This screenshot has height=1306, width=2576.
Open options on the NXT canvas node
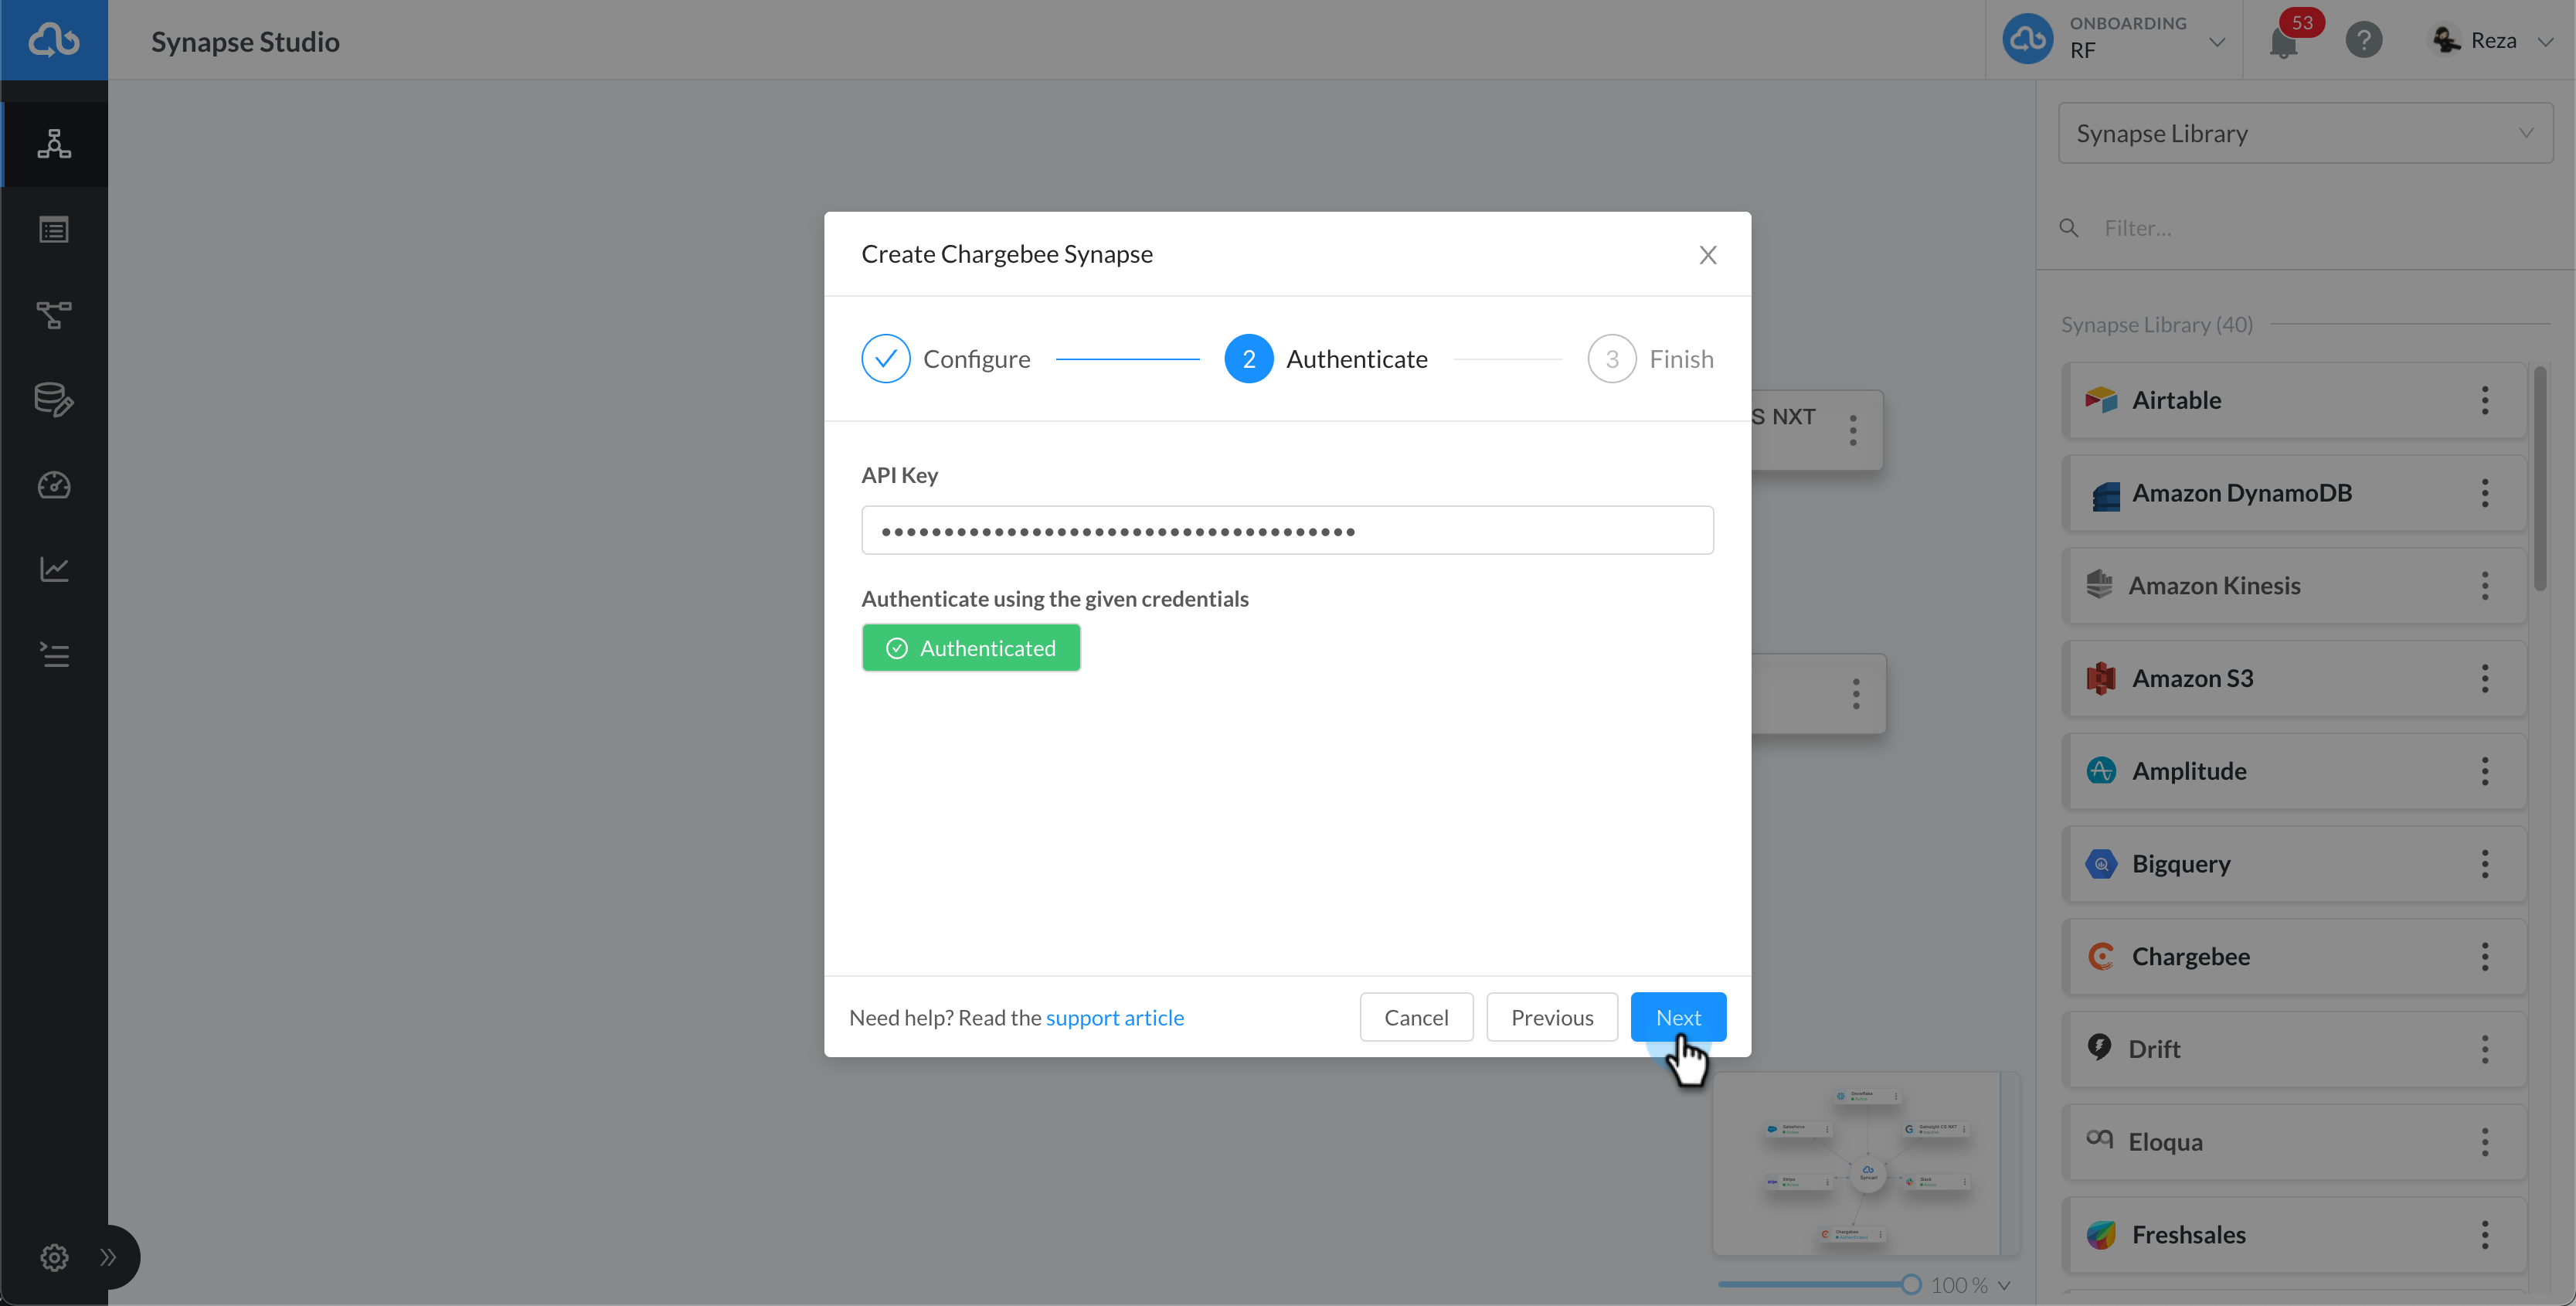(1853, 430)
